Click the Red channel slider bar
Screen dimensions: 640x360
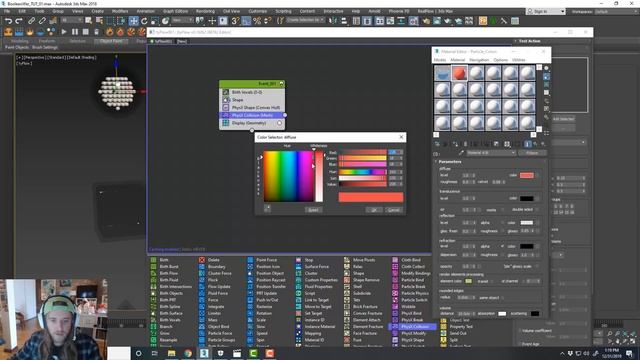tap(362, 152)
